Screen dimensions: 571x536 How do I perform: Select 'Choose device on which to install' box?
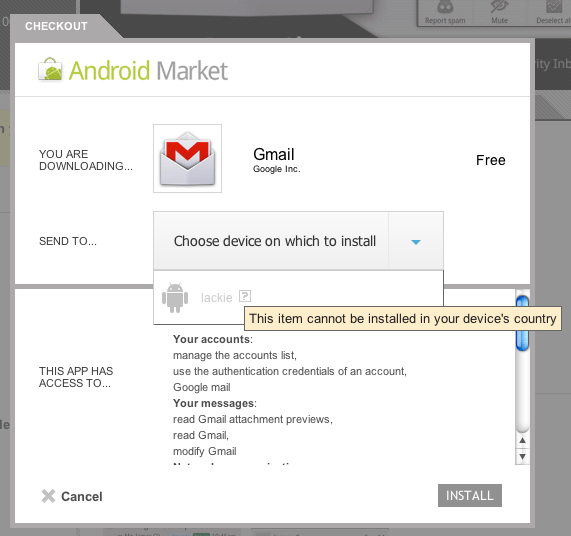[298, 241]
